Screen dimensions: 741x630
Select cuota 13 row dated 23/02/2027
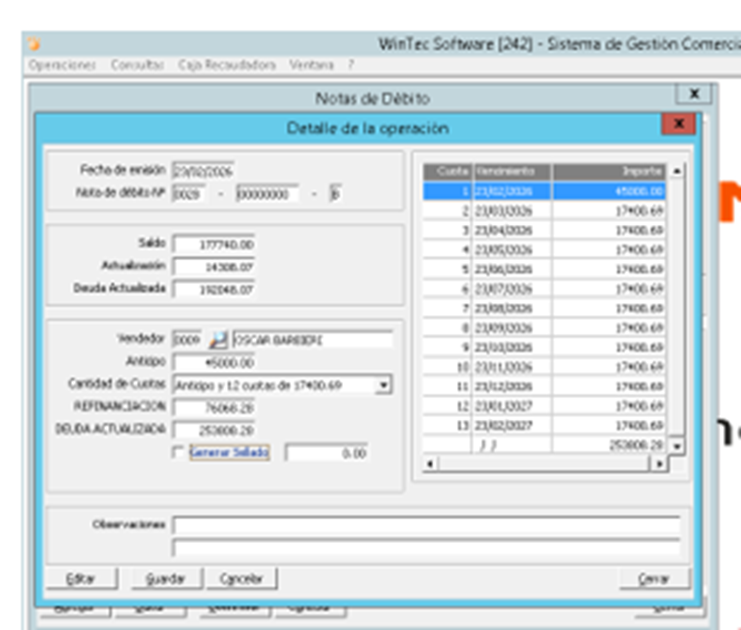pos(544,425)
